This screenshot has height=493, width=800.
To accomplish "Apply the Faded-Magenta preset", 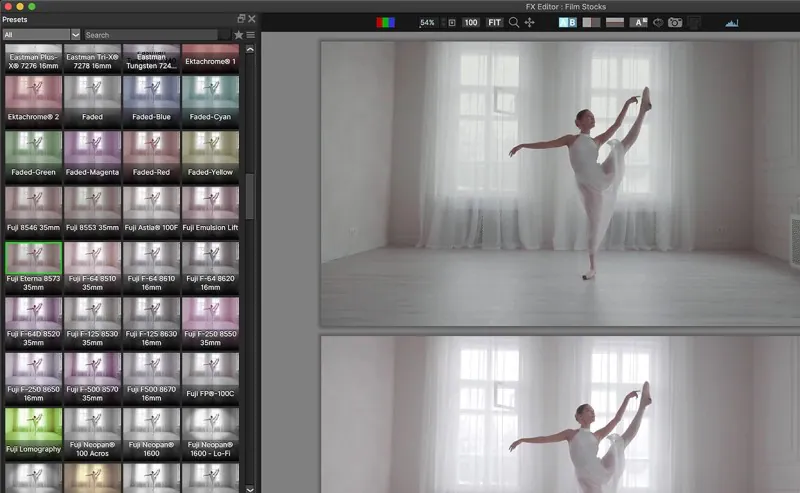I will [92, 155].
